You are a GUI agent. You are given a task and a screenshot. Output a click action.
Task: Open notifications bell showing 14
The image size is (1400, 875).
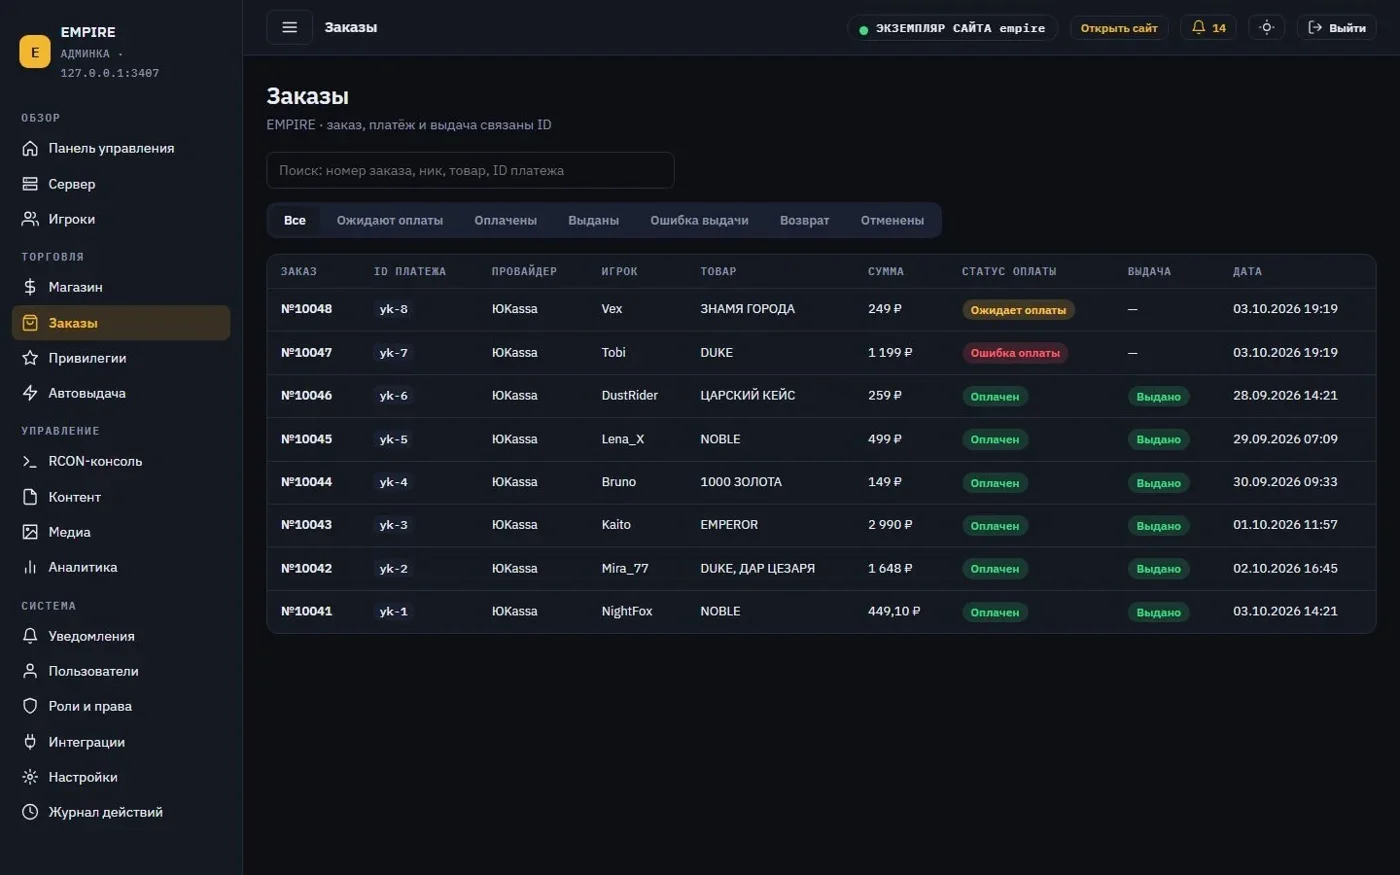coord(1208,28)
